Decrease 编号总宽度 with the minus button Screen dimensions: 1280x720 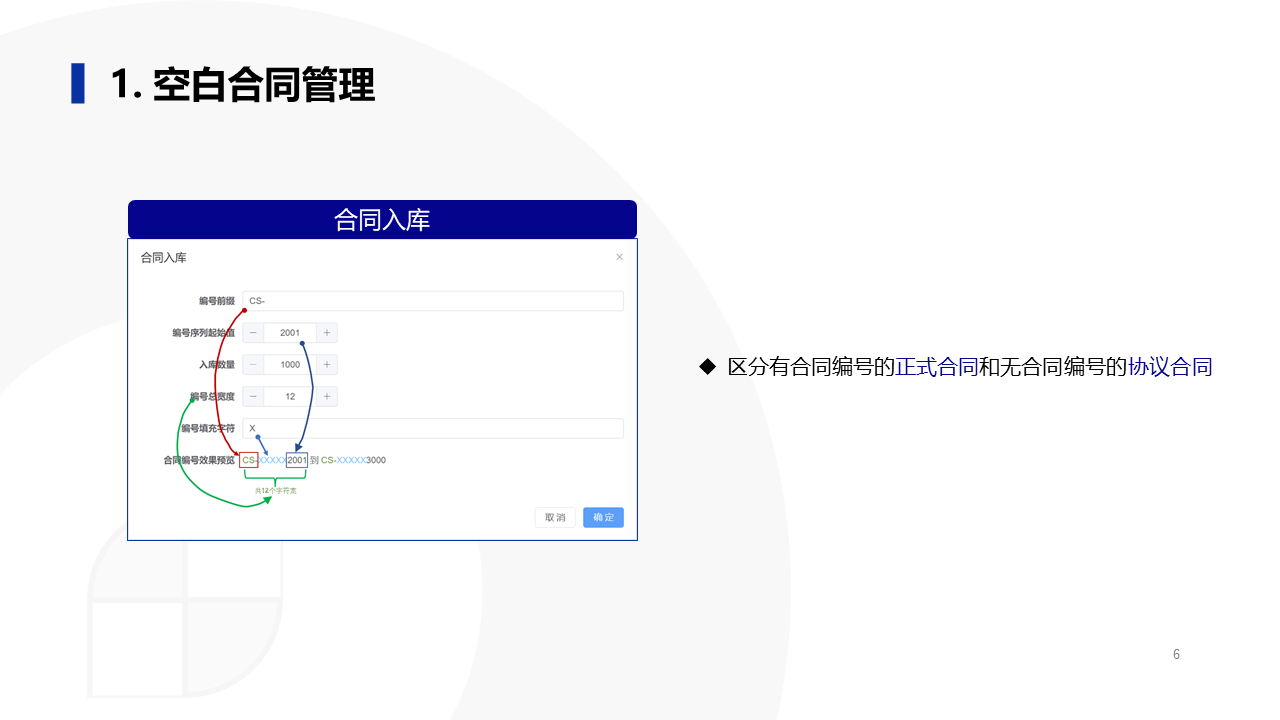253,397
